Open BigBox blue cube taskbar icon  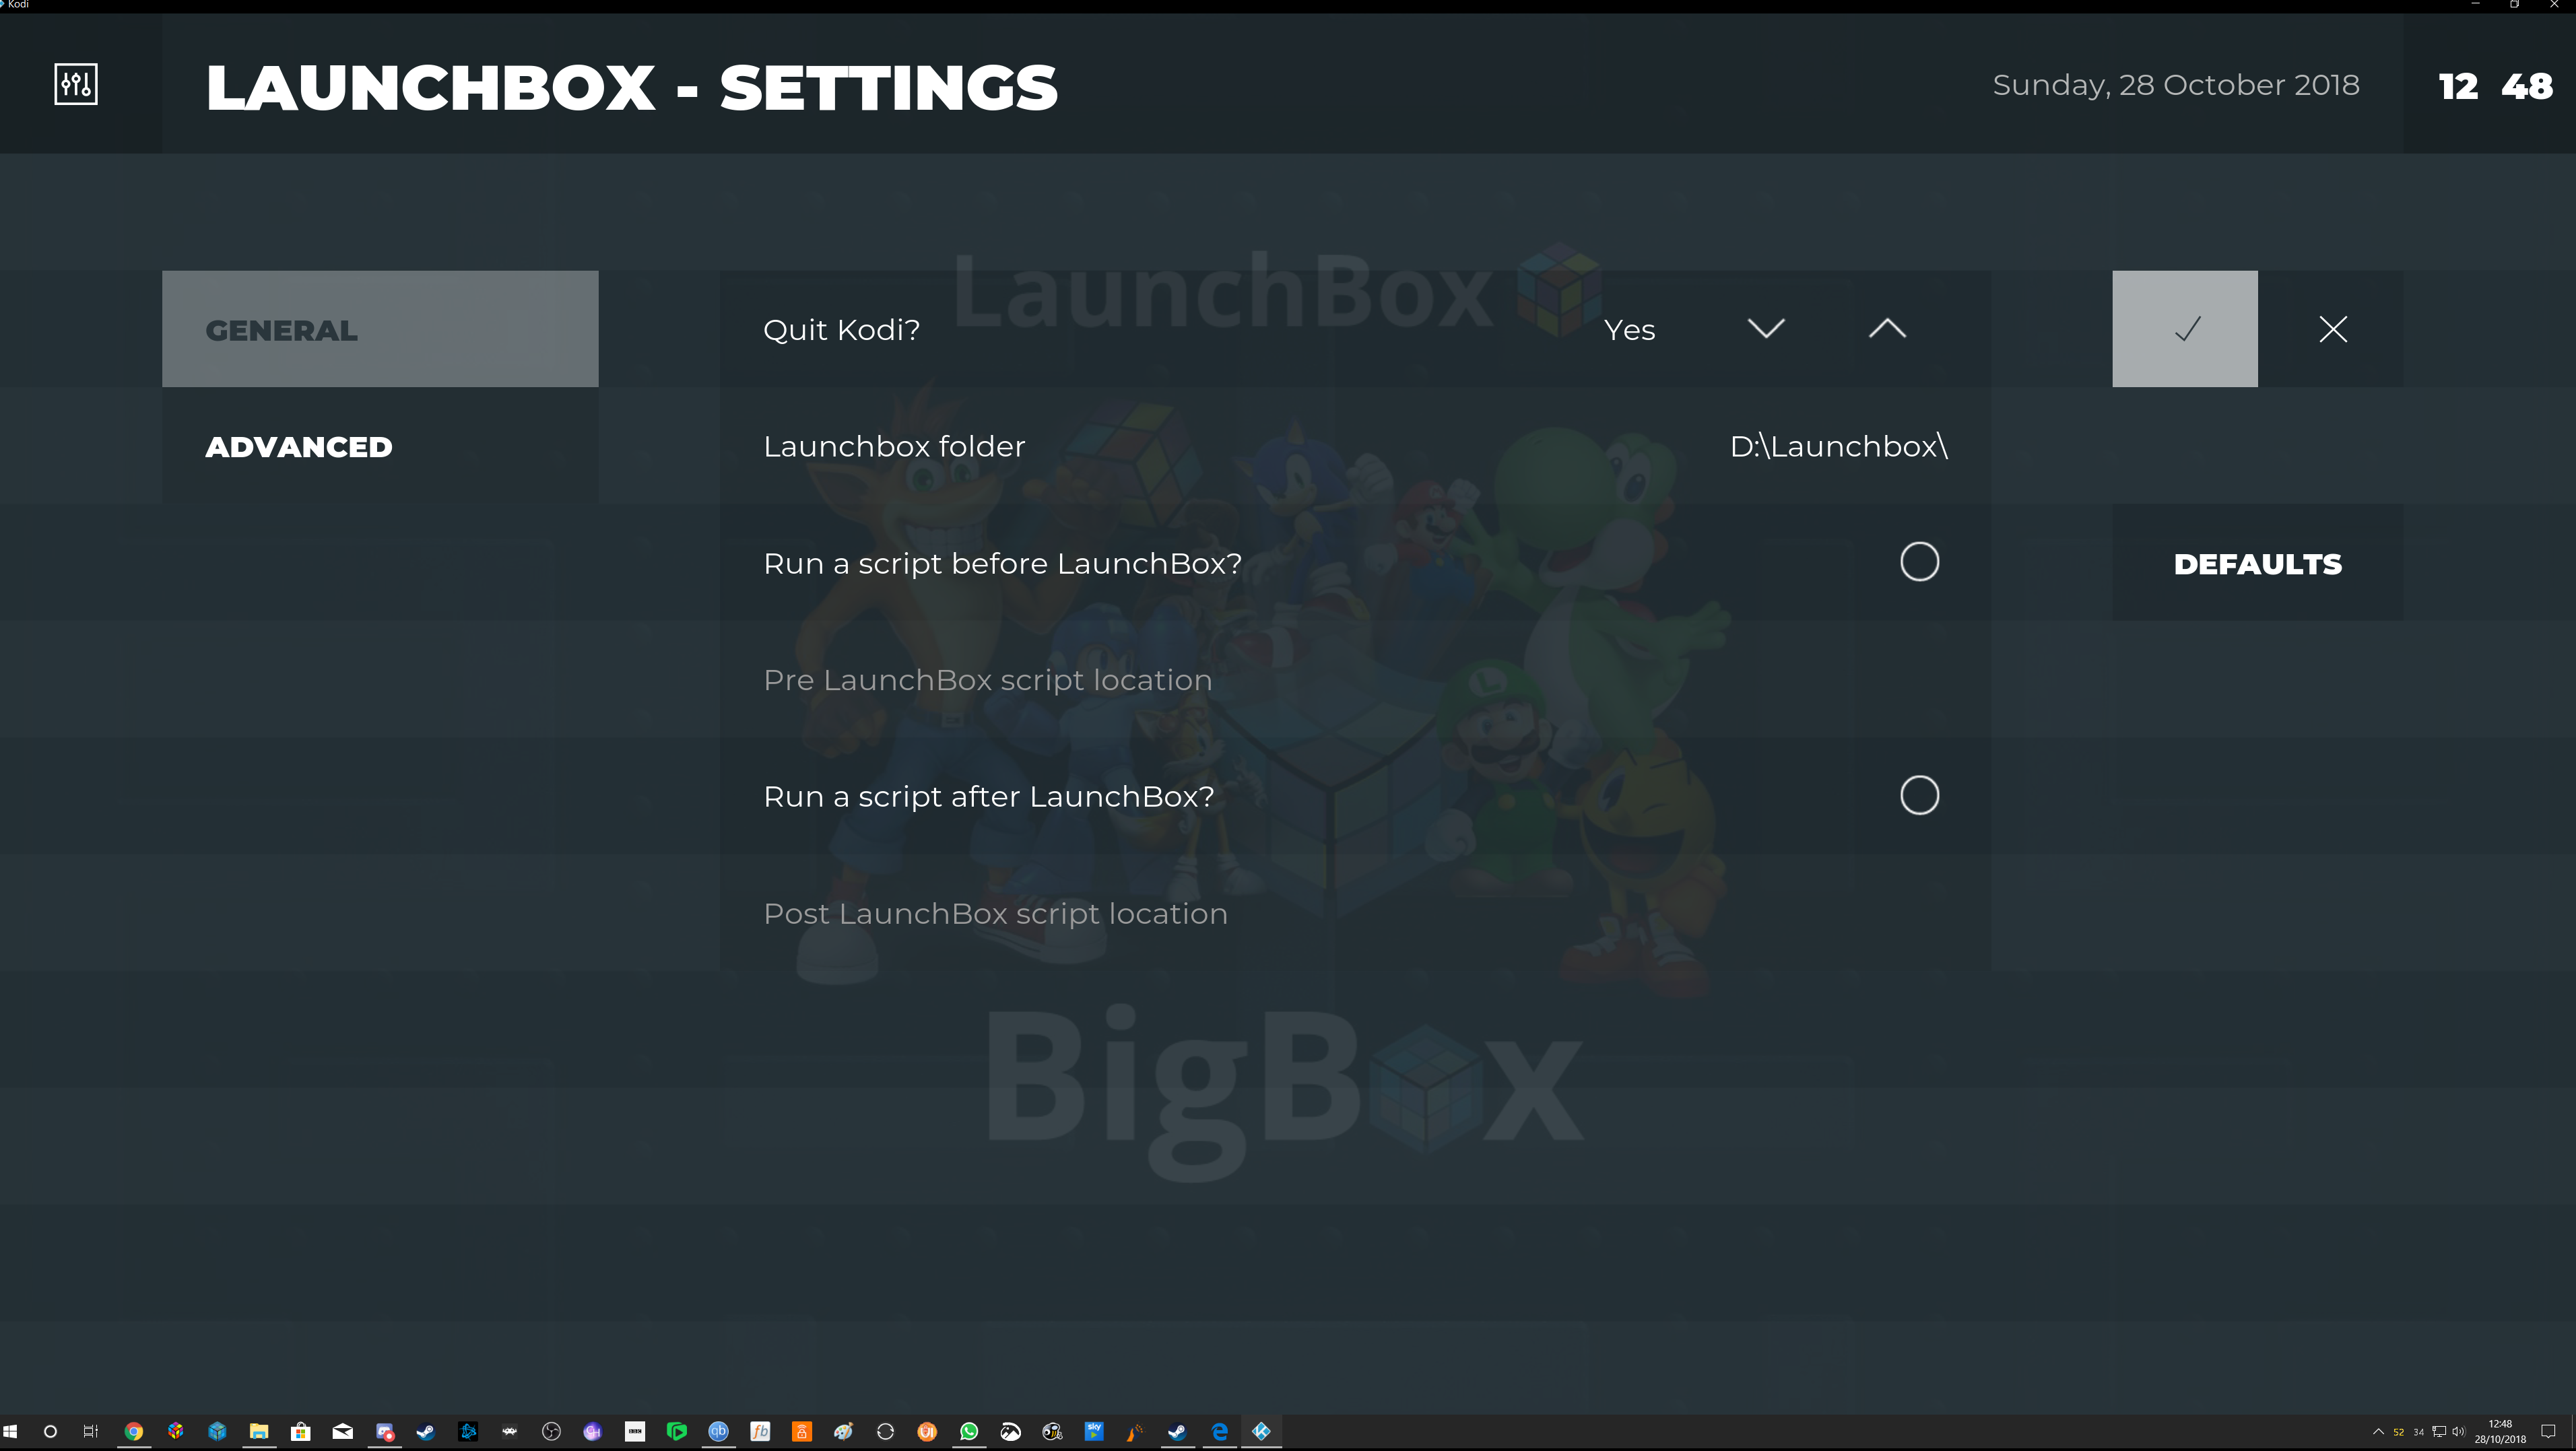click(217, 1431)
